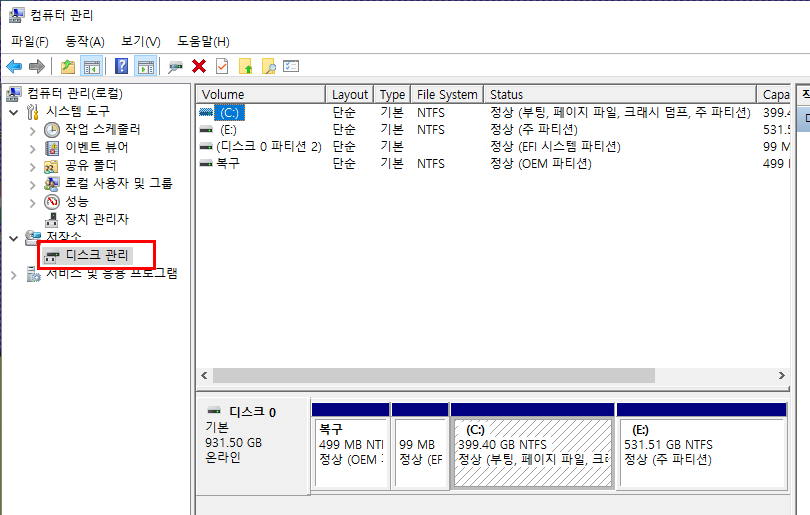The width and height of the screenshot is (810, 515).
Task: Open the 파일(F) menu
Action: tap(30, 41)
